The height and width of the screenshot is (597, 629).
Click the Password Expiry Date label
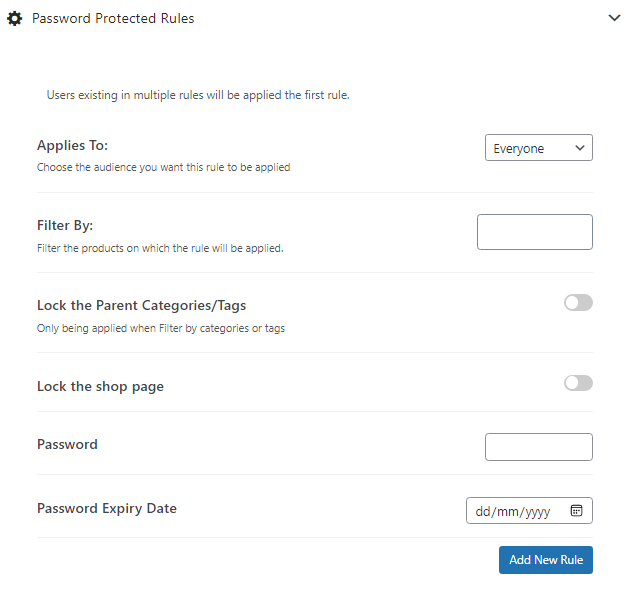click(x=107, y=508)
